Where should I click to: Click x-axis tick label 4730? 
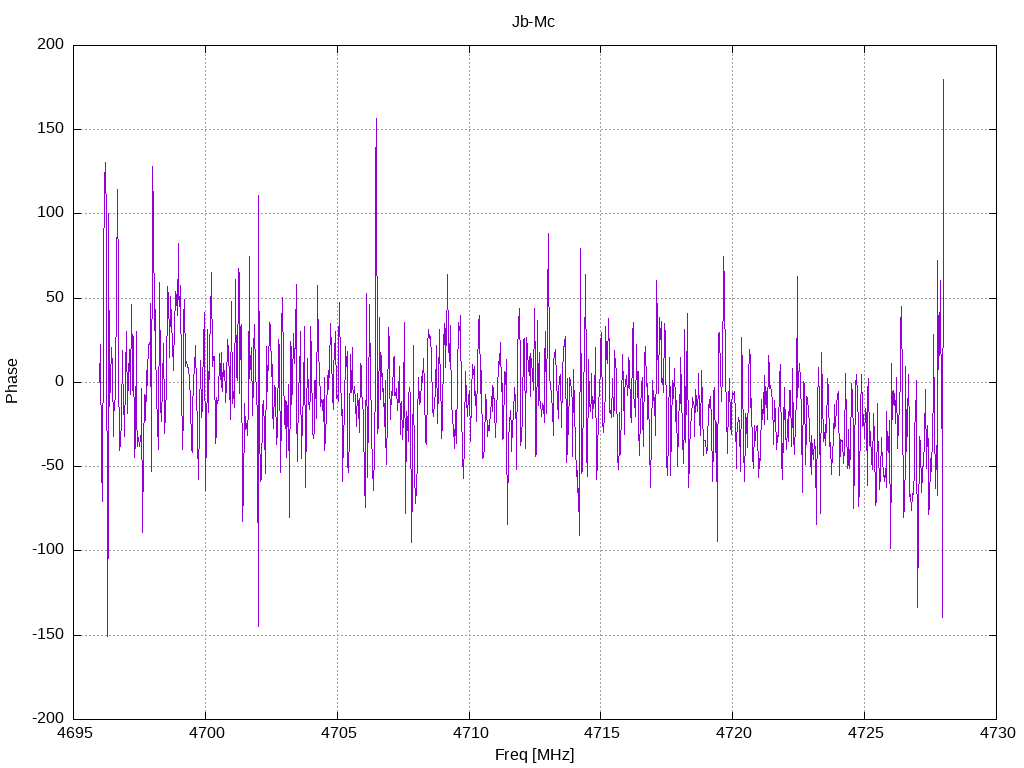[997, 733]
